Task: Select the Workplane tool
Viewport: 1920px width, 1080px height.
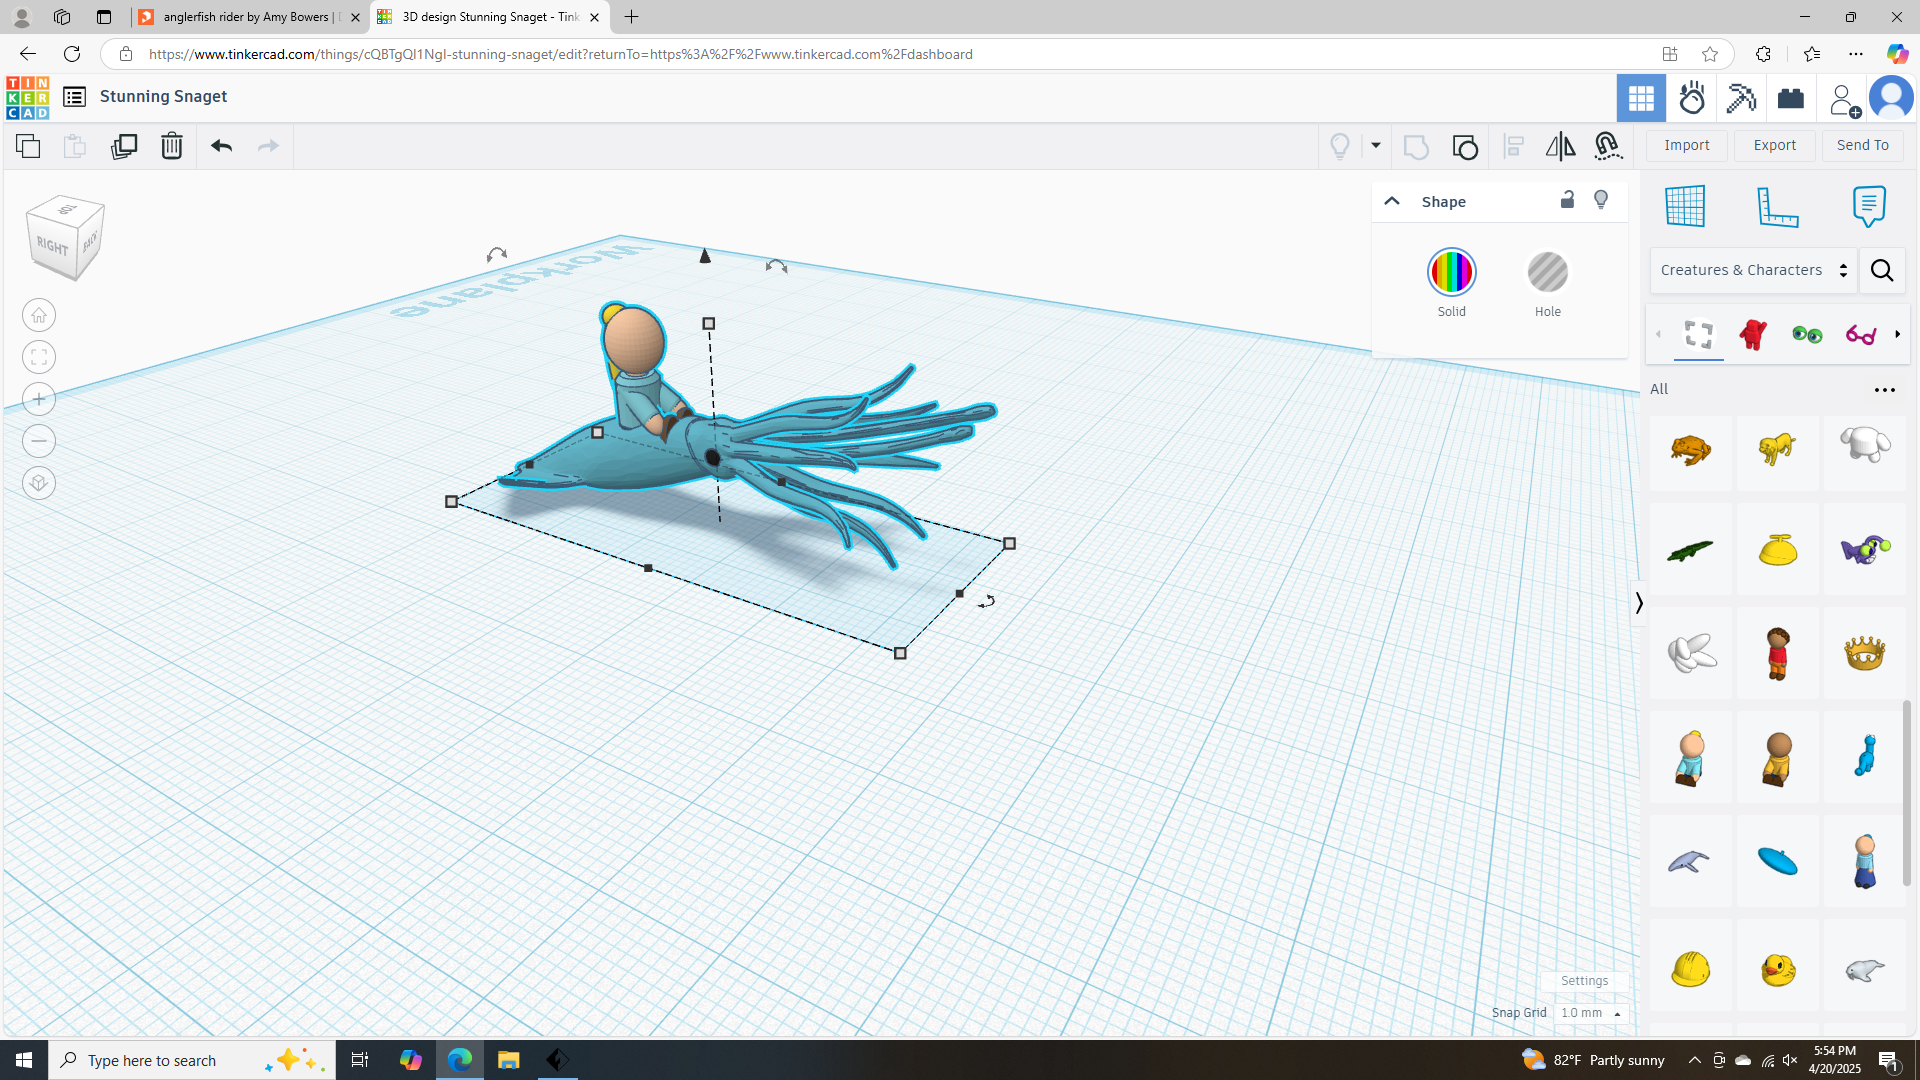Action: (x=1685, y=206)
